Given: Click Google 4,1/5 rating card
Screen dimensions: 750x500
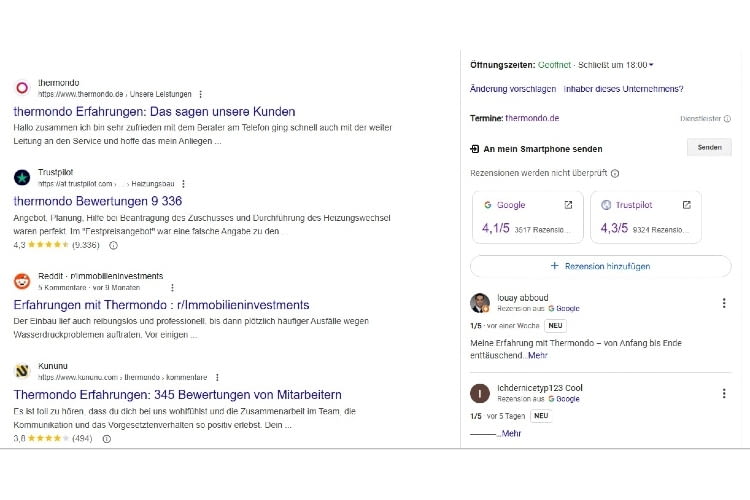Looking at the screenshot, I should 528,217.
